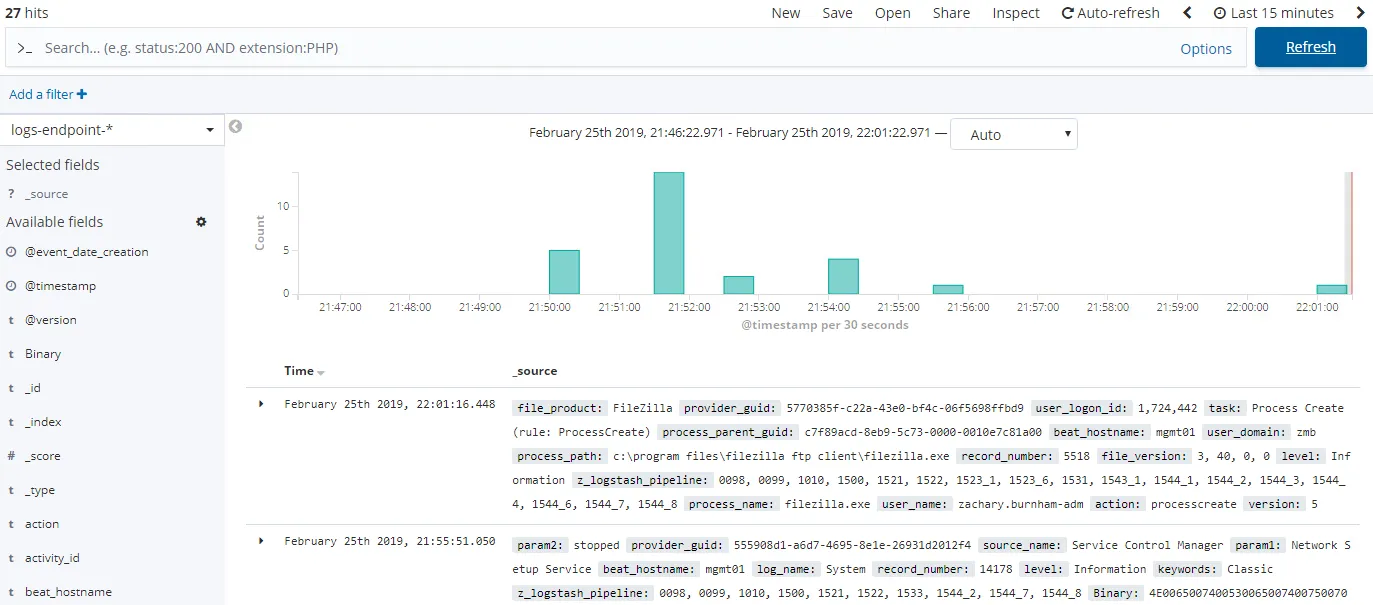This screenshot has width=1373, height=605.
Task: Click the clock icon beside @timestamp
Action: point(11,286)
